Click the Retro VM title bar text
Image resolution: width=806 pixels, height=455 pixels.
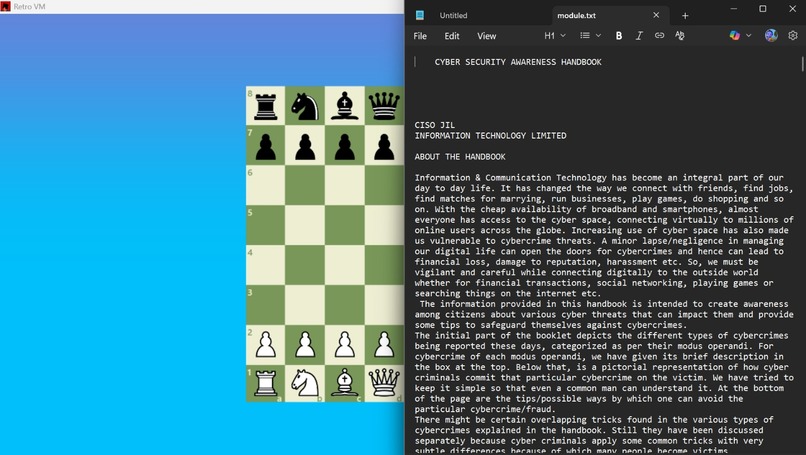[x=29, y=7]
